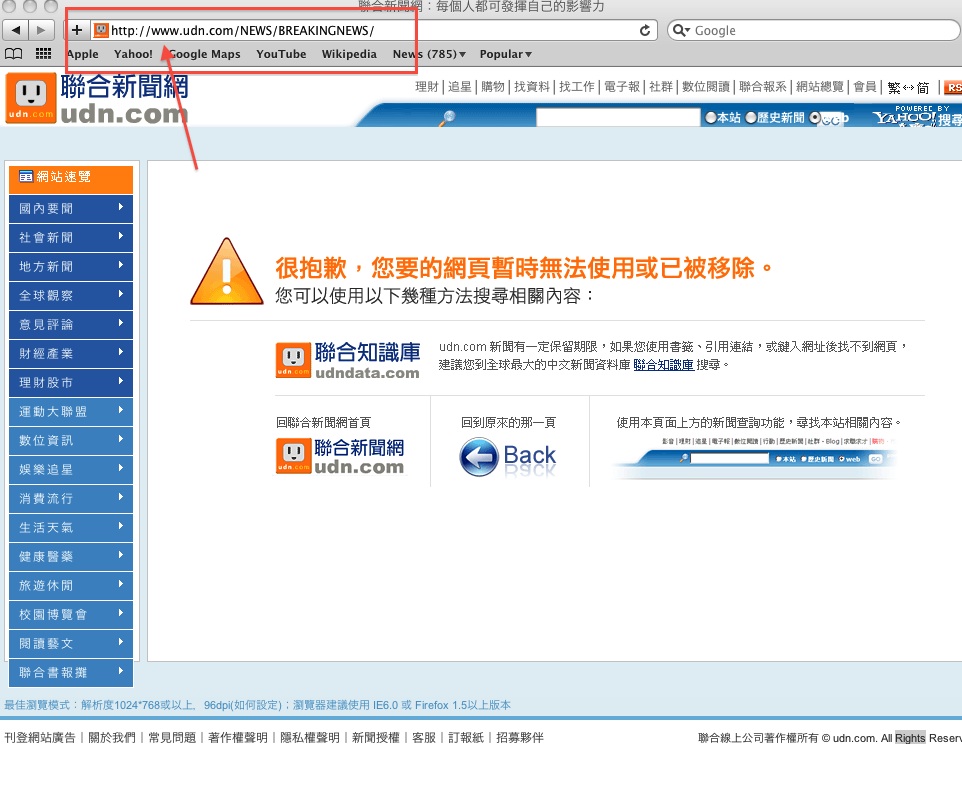Viewport: 962px width, 789px height.
Task: Click the Google search field
Action: (x=814, y=30)
